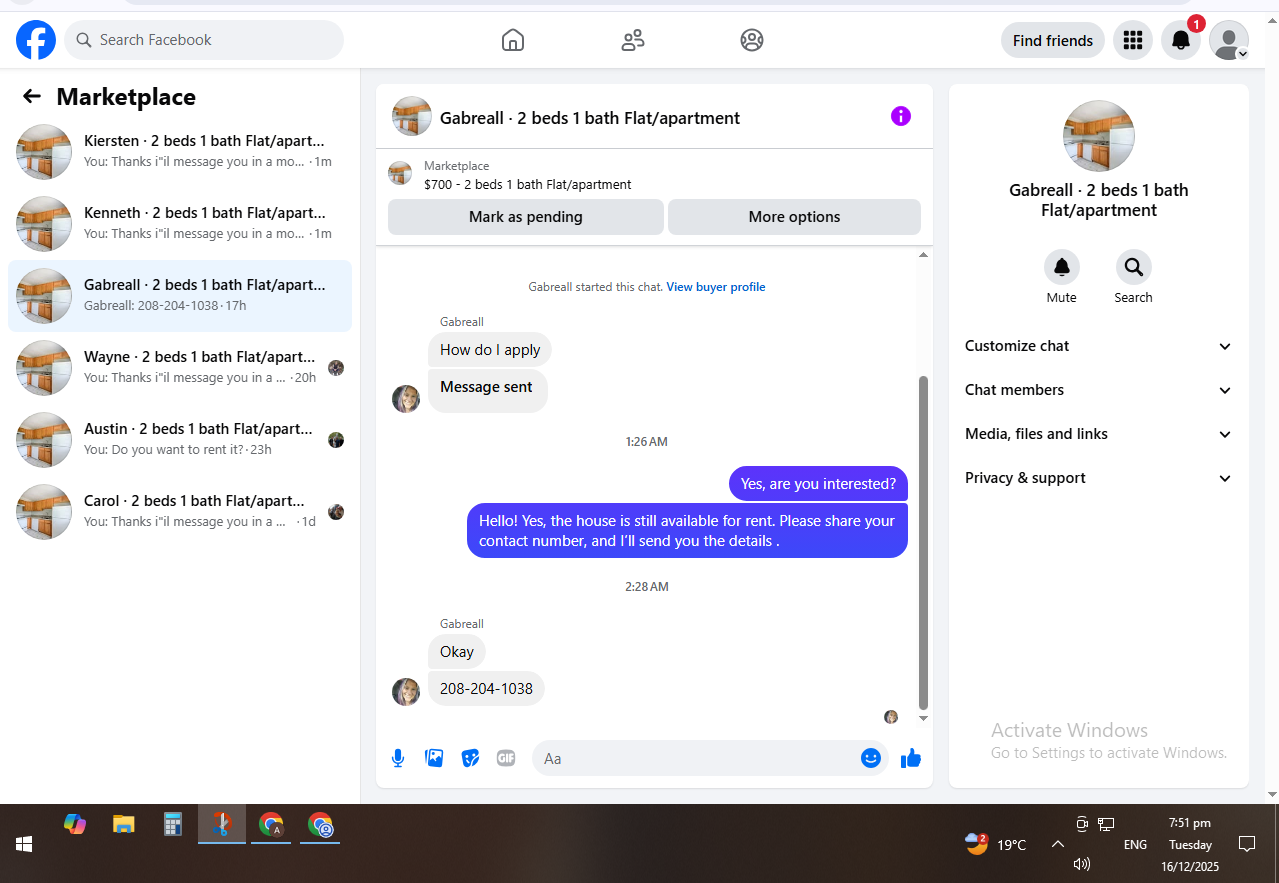Click Gabreall's avatar beside phone number message
The image size is (1279, 883).
[x=406, y=691]
